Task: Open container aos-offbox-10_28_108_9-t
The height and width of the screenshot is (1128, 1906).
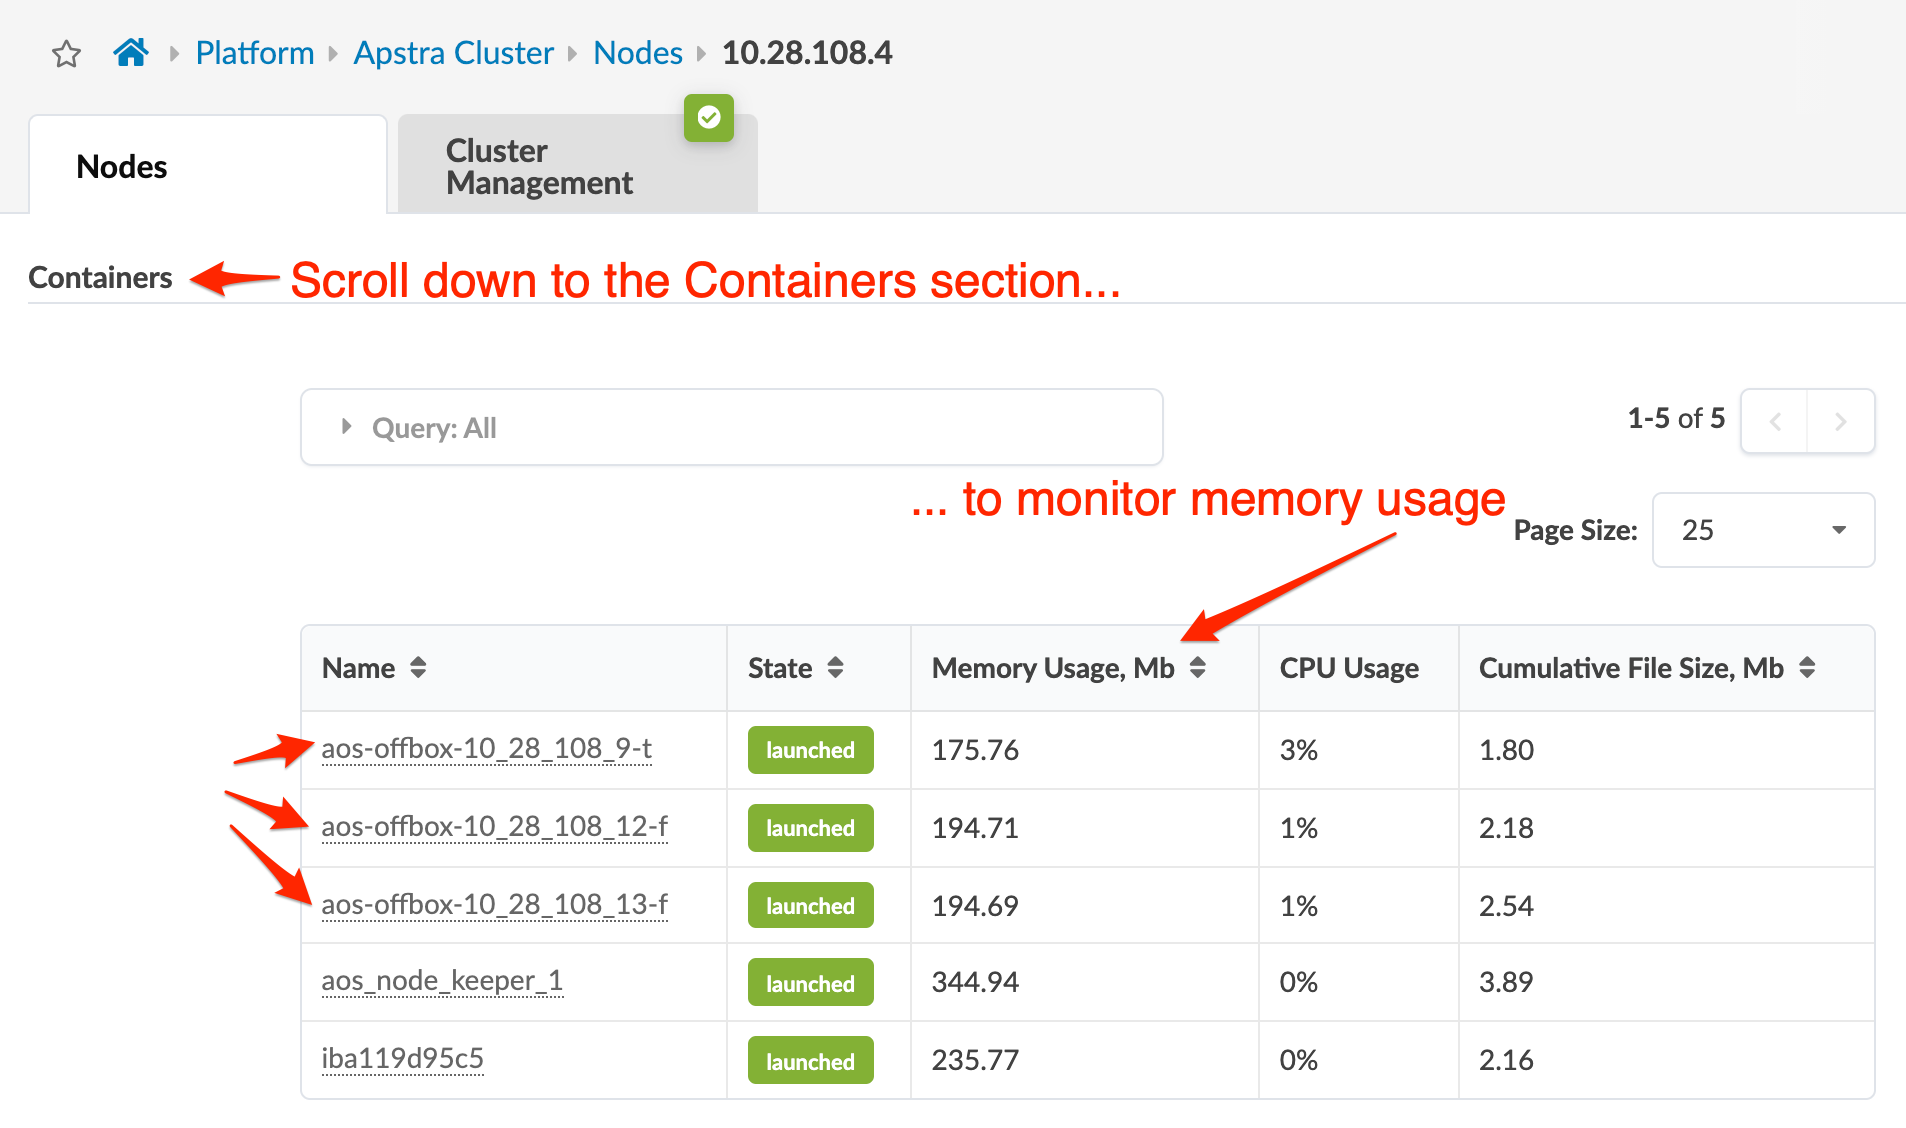Action: [487, 749]
